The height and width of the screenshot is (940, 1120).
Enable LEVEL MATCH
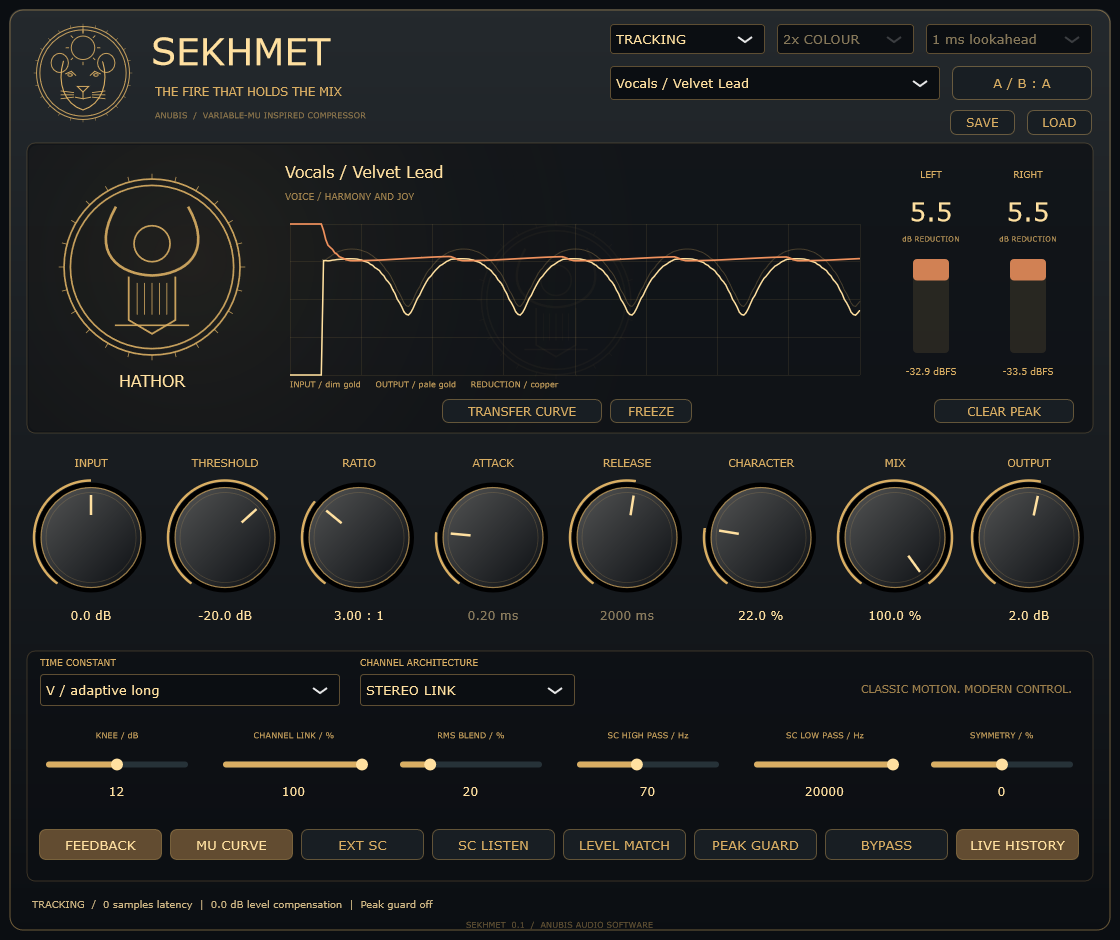624,845
